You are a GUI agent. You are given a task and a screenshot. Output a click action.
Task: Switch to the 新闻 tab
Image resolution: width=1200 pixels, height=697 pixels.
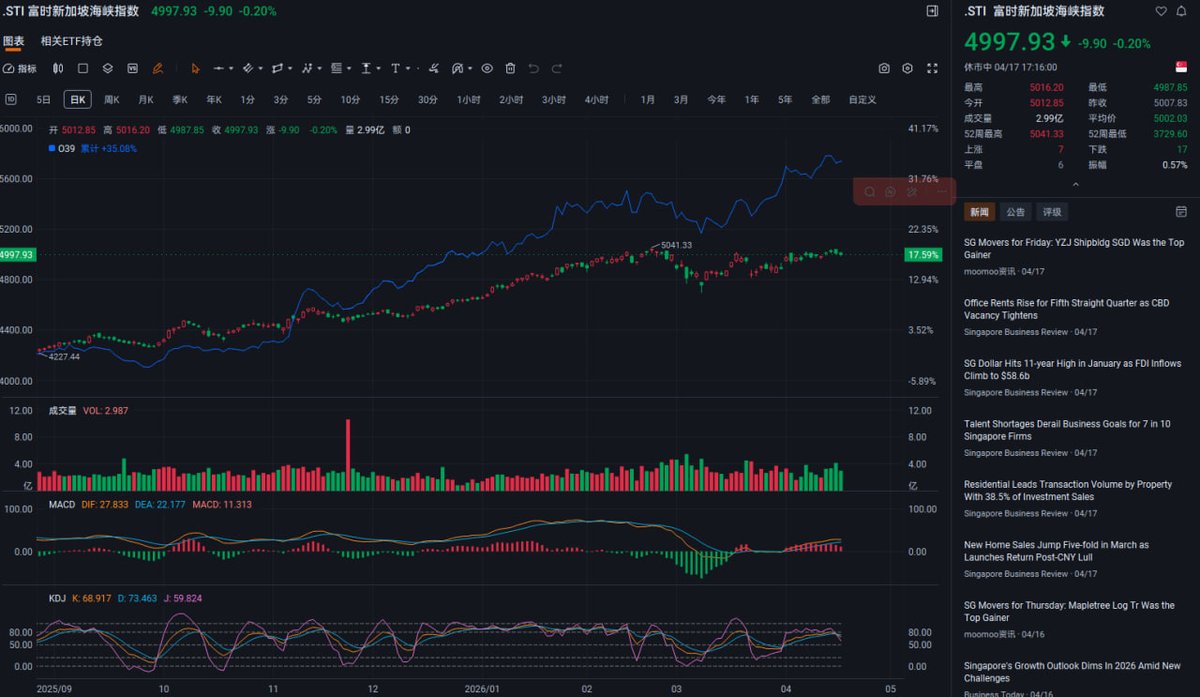[979, 212]
